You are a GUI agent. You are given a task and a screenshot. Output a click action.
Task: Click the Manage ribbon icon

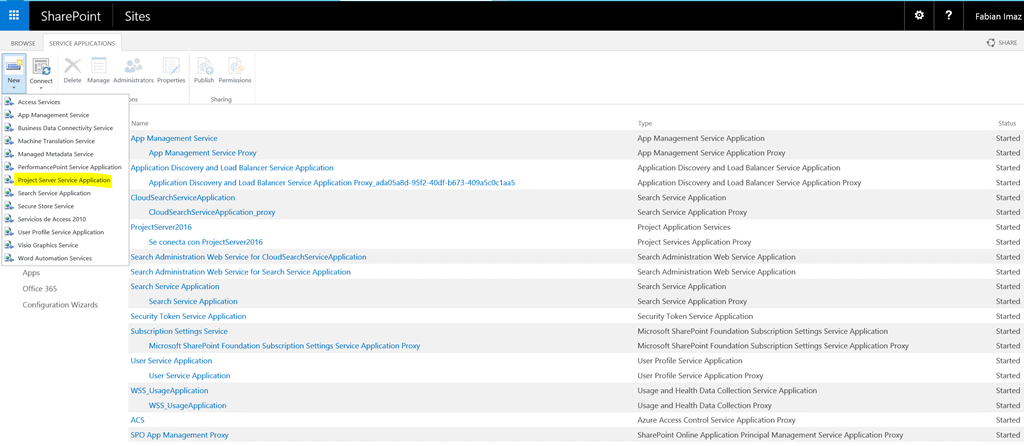coord(98,65)
